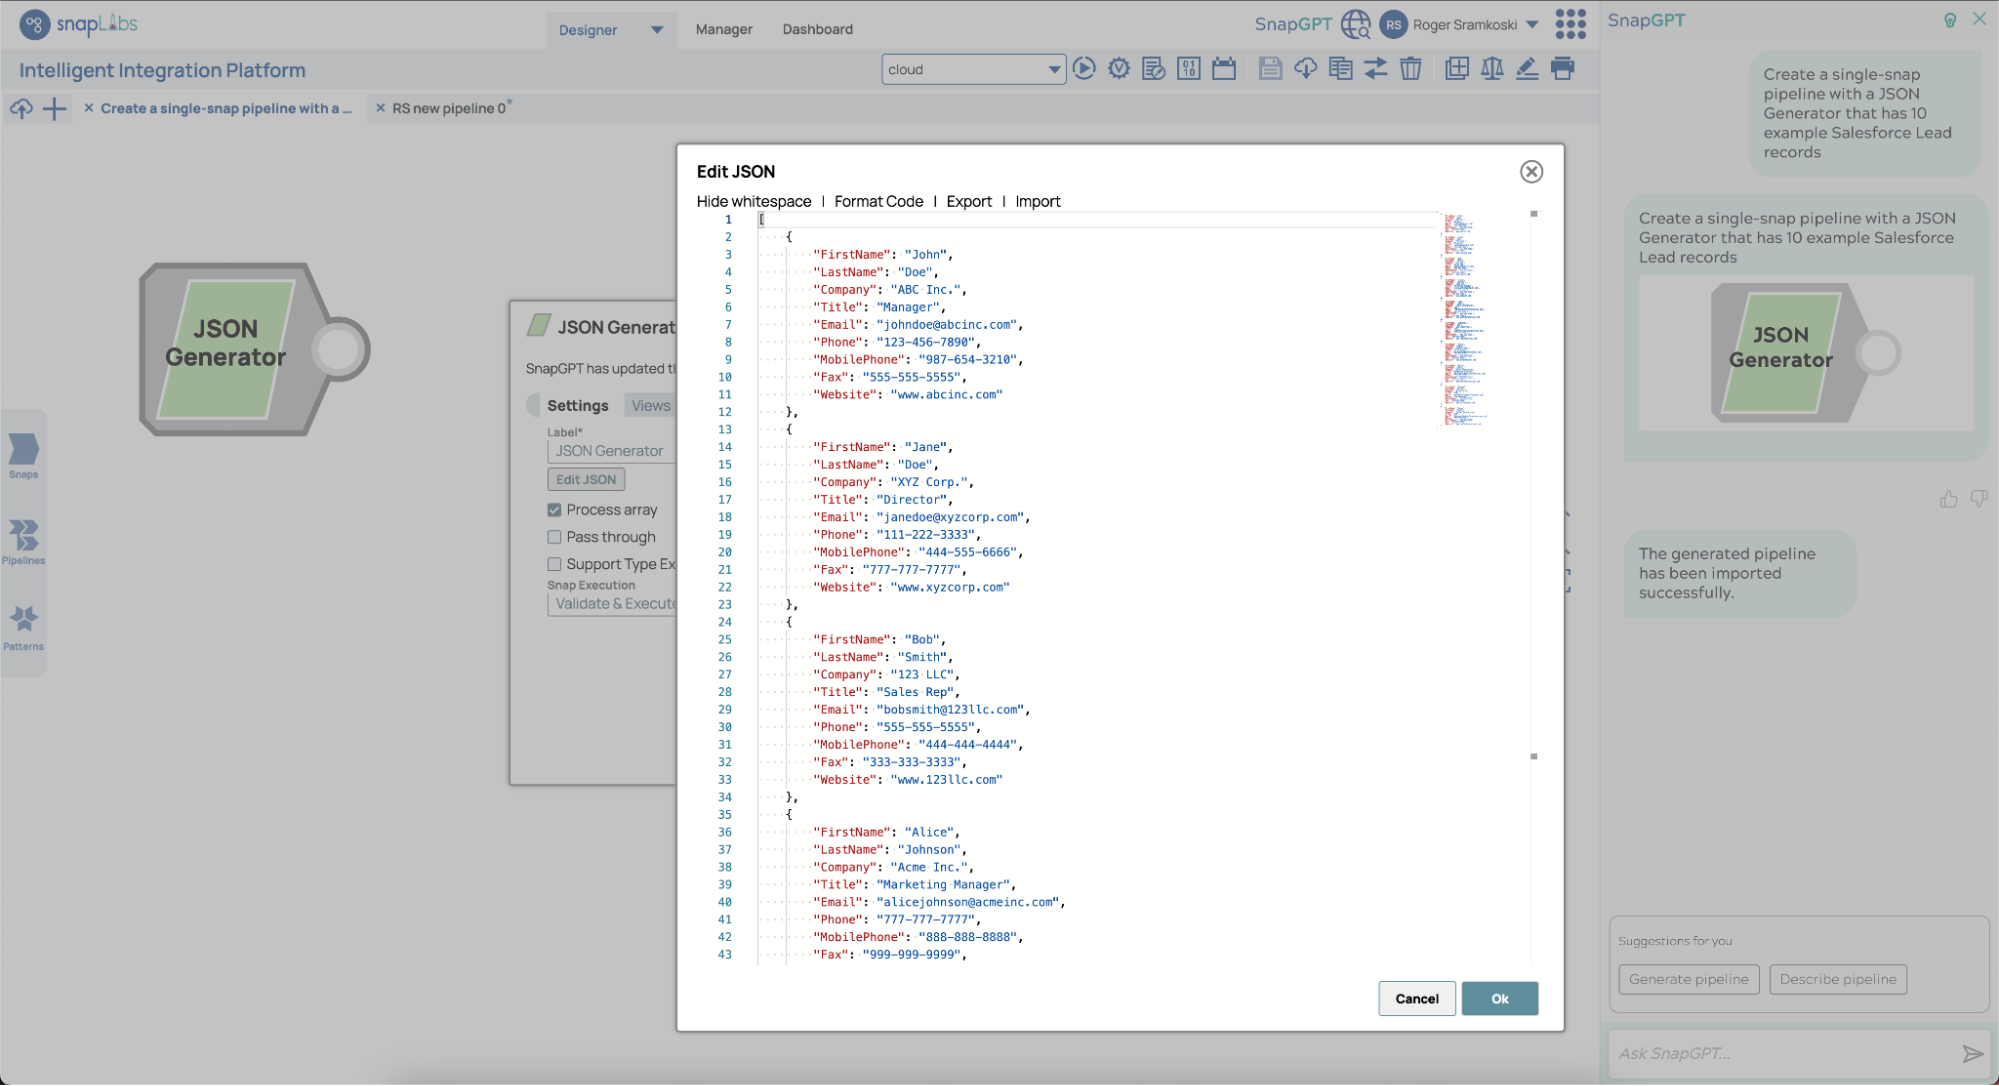Schedule a task using the calendar icon

point(1223,68)
